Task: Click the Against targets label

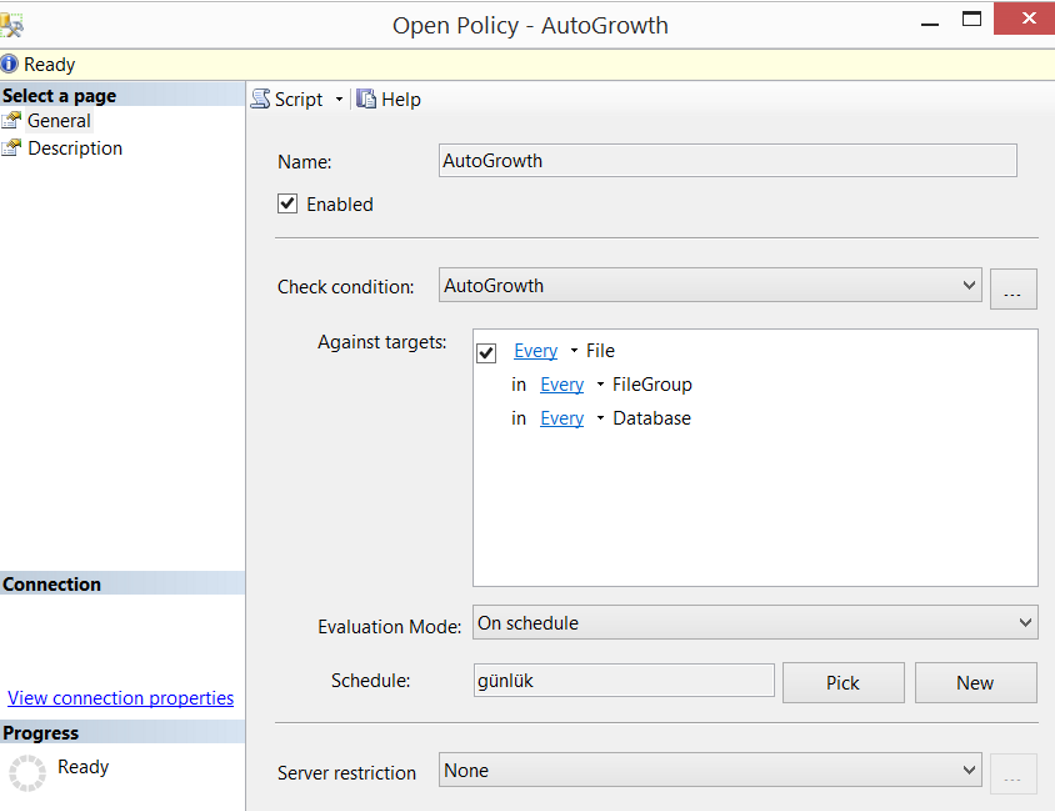Action: pyautogui.click(x=382, y=342)
